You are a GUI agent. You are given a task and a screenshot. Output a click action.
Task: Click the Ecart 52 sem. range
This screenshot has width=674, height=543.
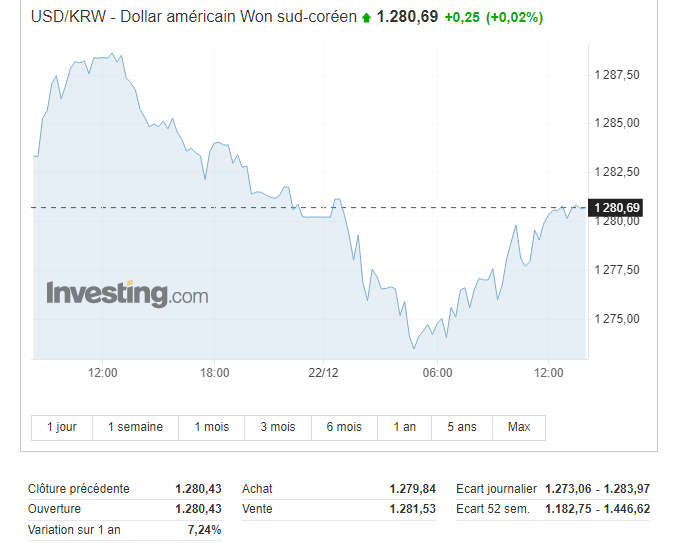pyautogui.click(x=597, y=509)
